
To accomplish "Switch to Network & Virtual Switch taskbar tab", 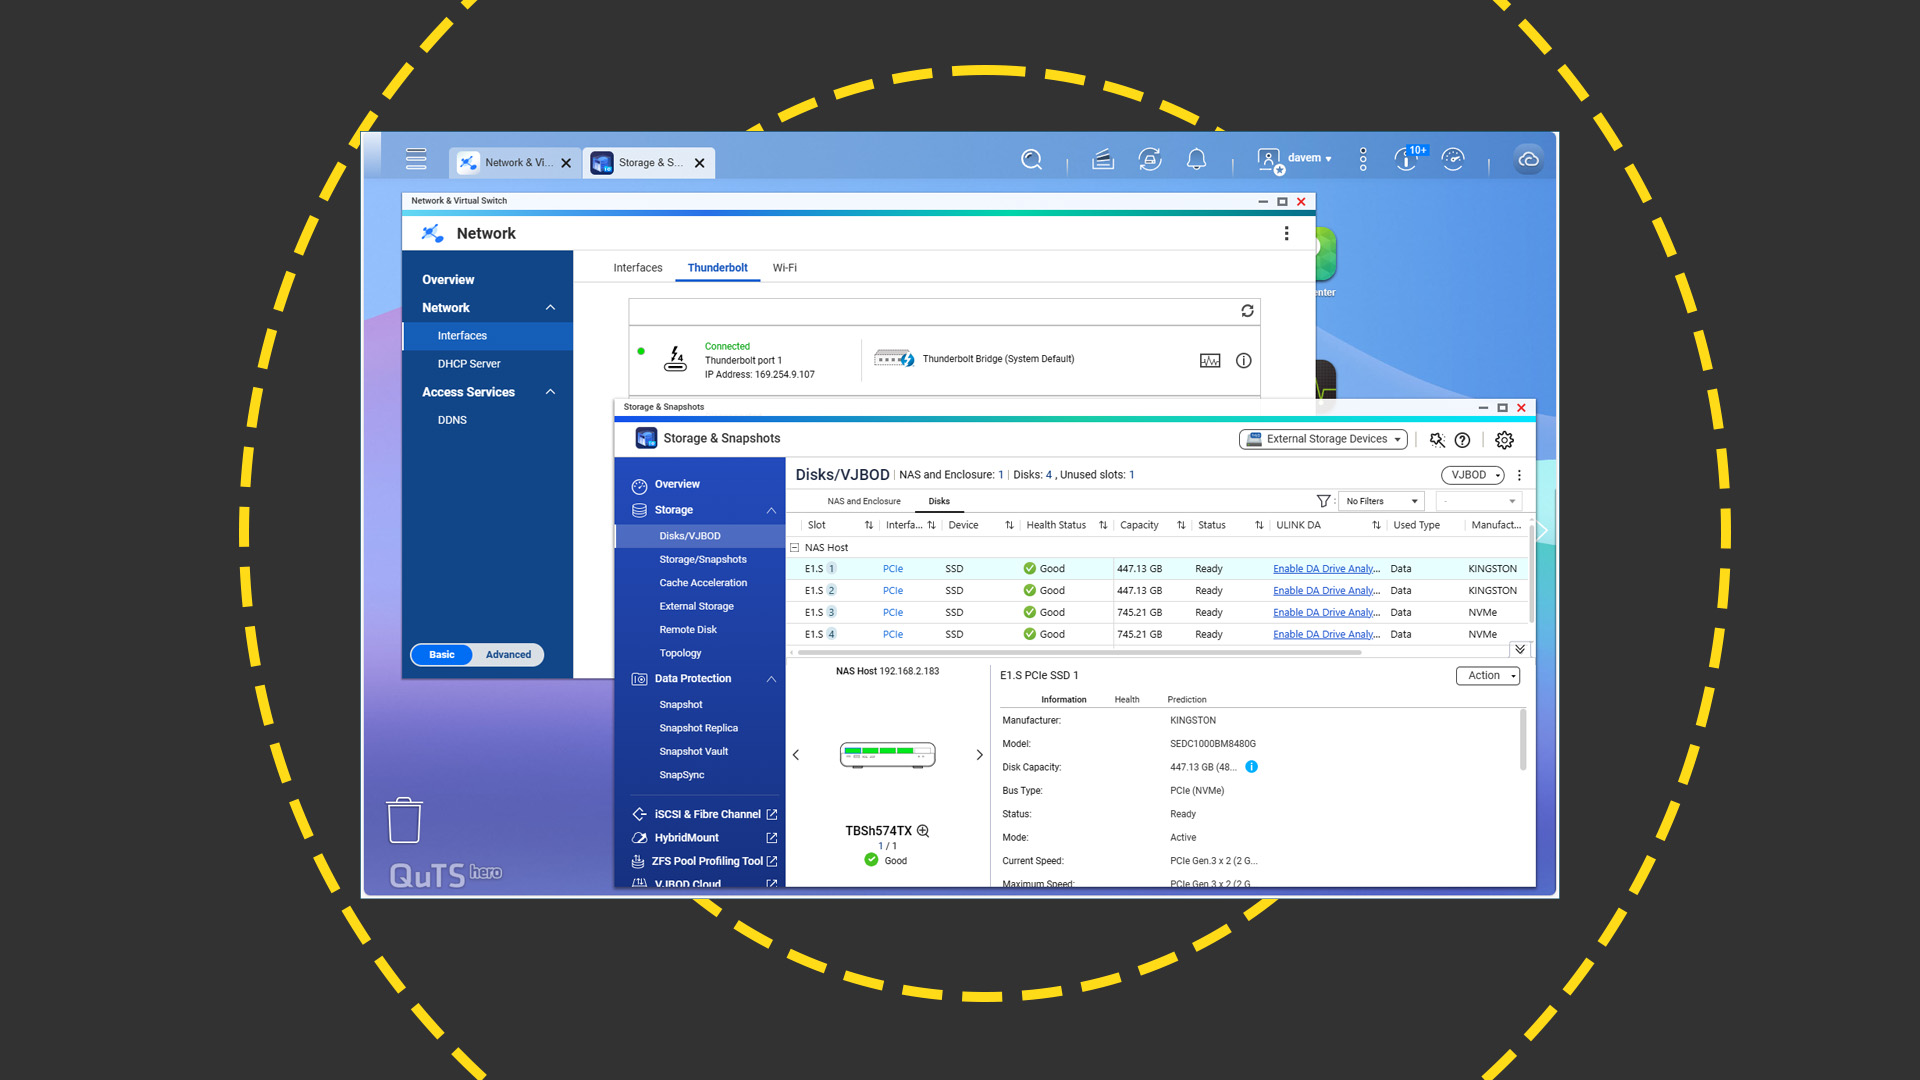I will coord(507,163).
